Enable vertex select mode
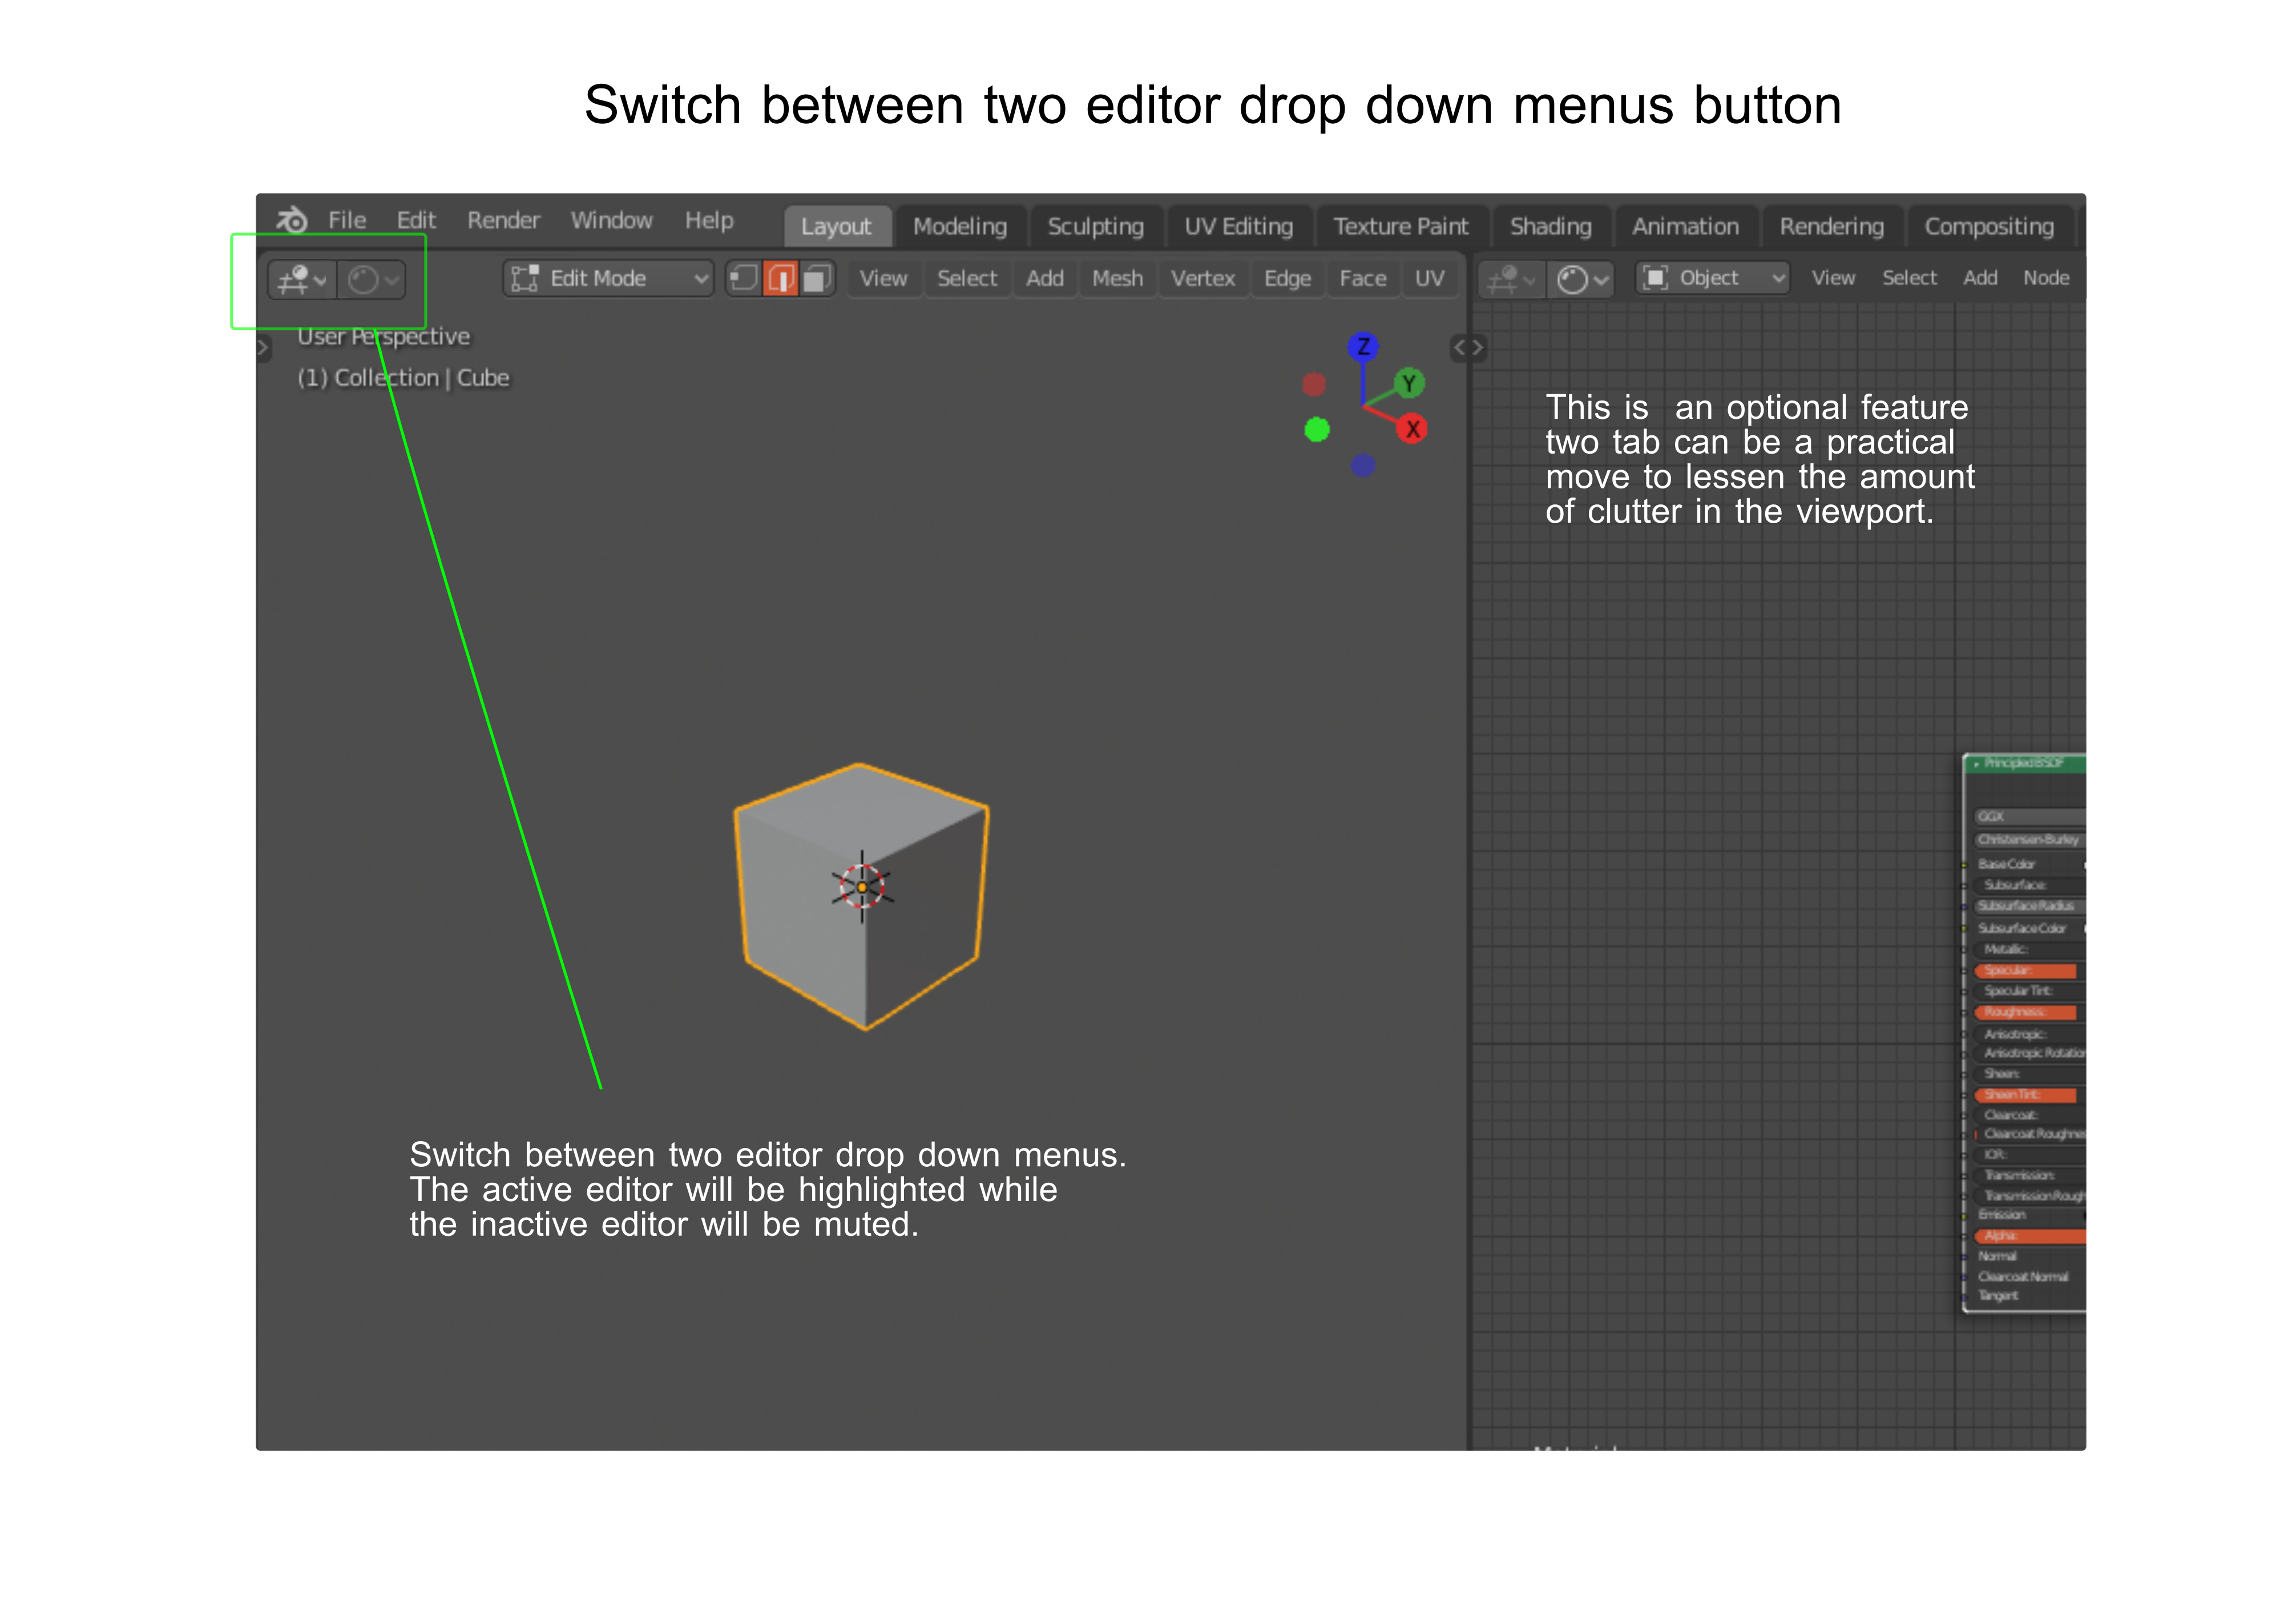This screenshot has width=2296, height=1621. coord(743,278)
